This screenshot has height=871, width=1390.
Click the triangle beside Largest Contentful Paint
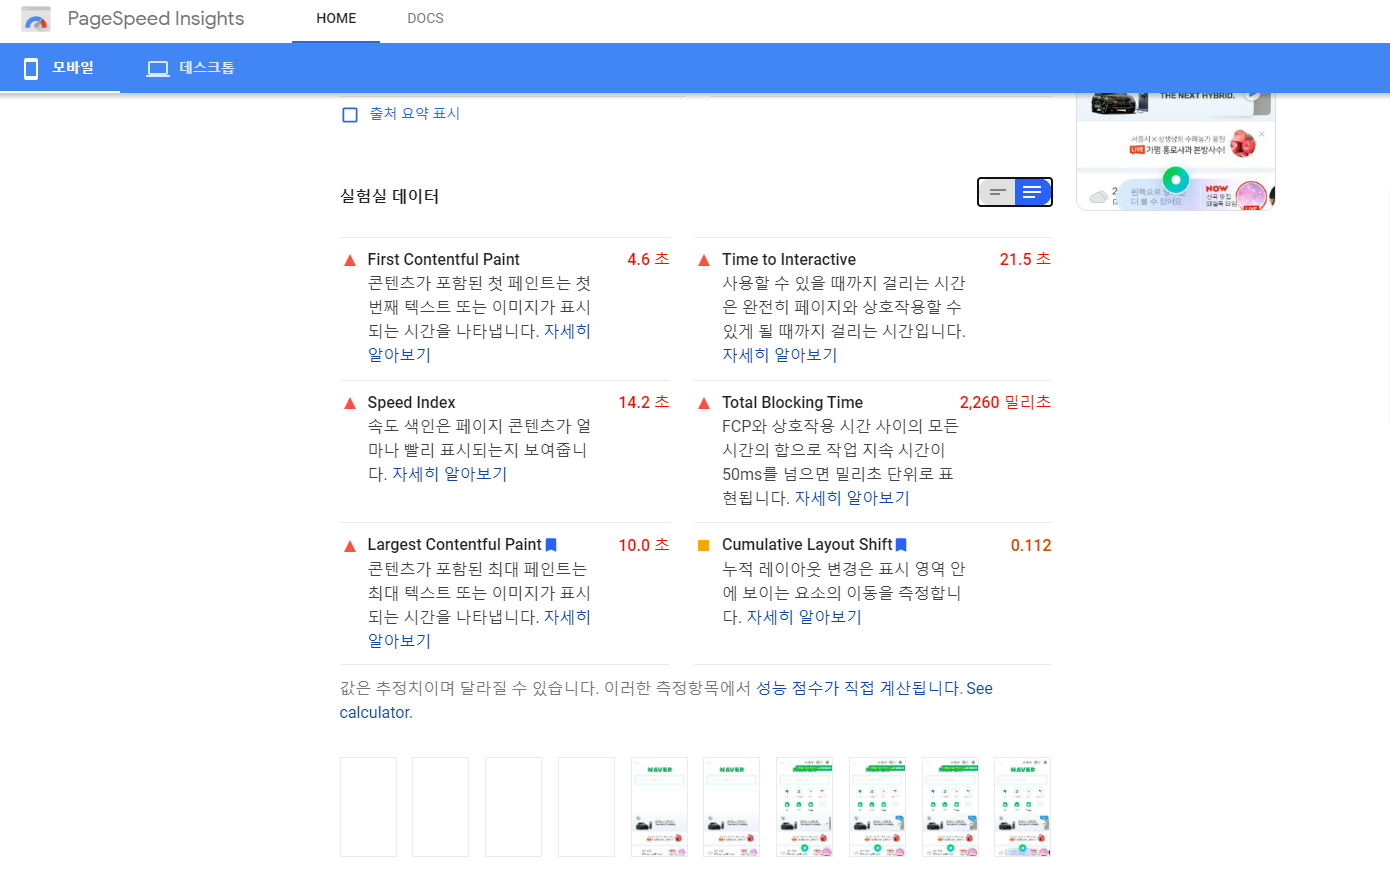coord(350,544)
